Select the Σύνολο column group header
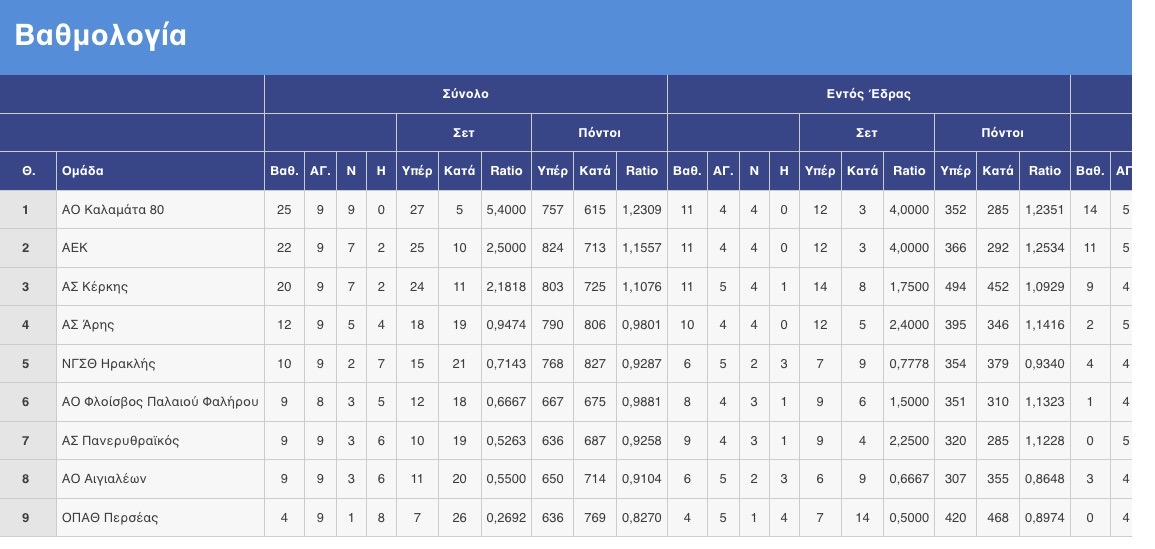Viewport: 1155px width, 549px height. click(x=465, y=94)
